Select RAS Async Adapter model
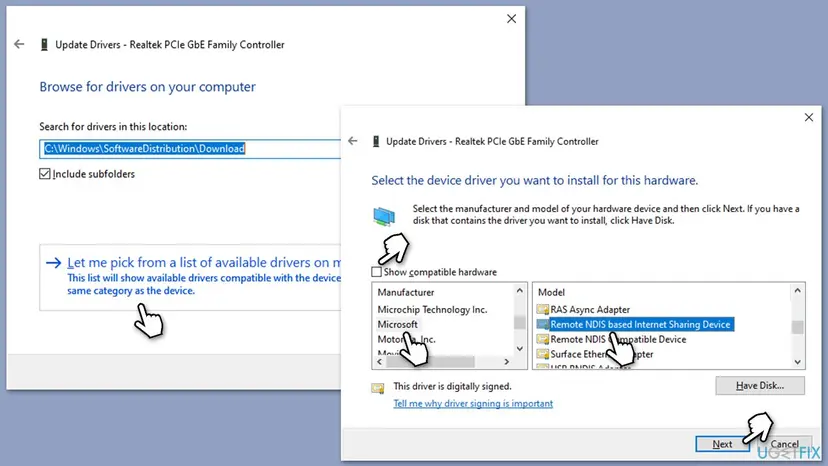 tap(590, 310)
